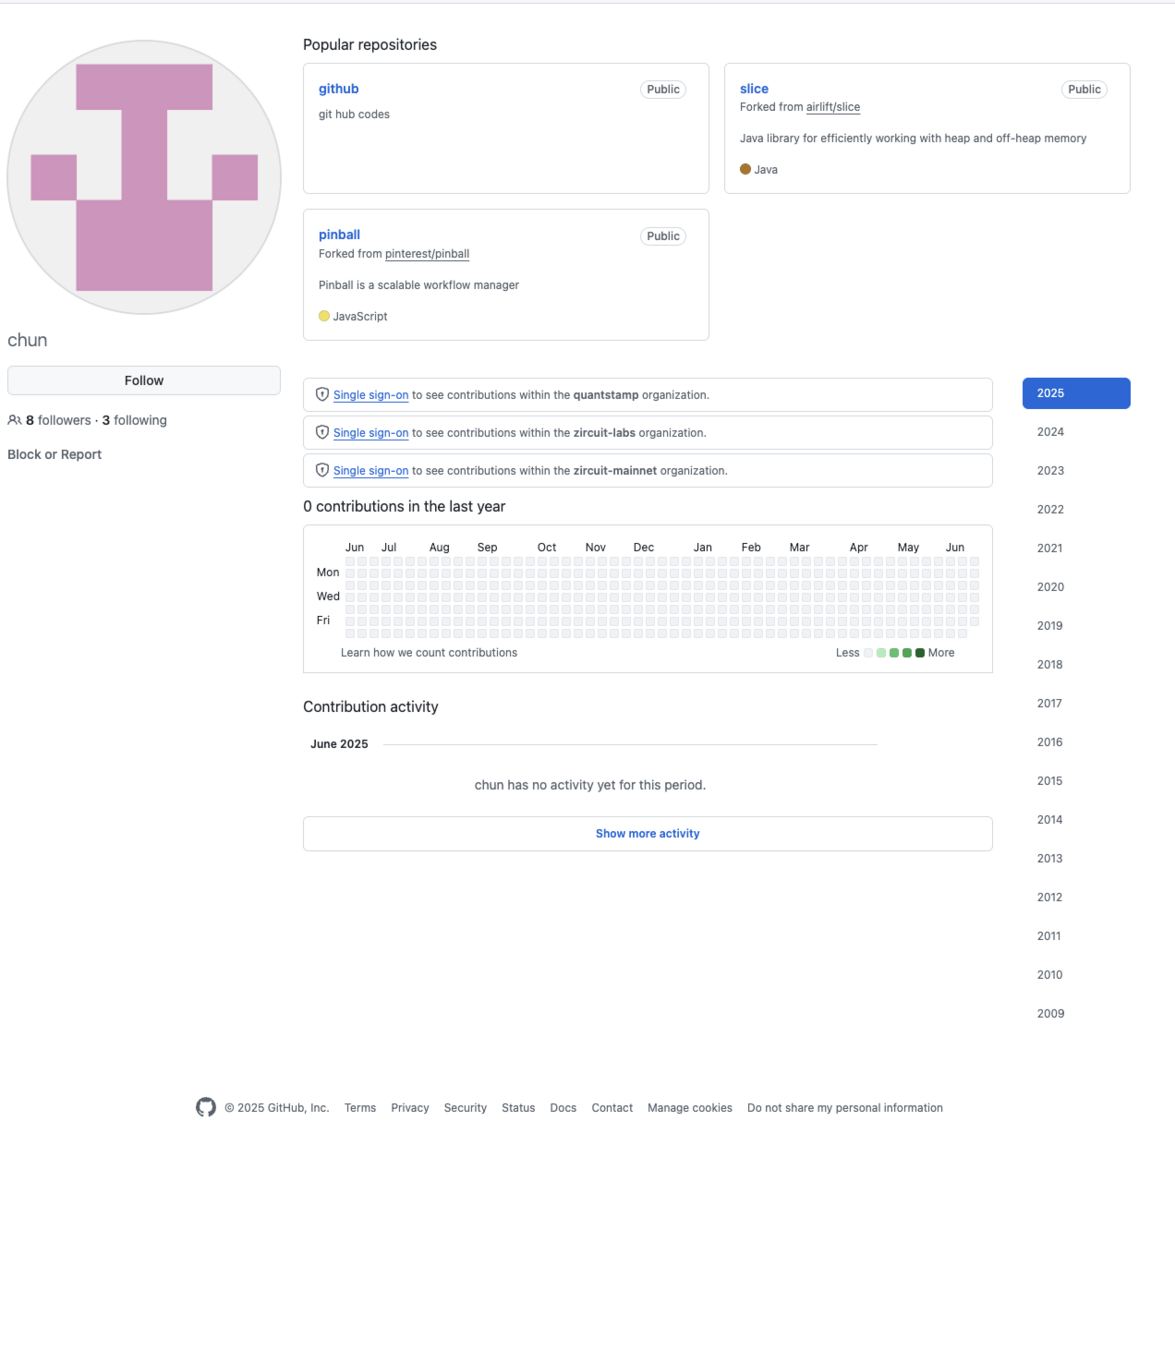Image resolution: width=1175 pixels, height=1350 pixels.
Task: Open the slice repository
Action: [x=754, y=89]
